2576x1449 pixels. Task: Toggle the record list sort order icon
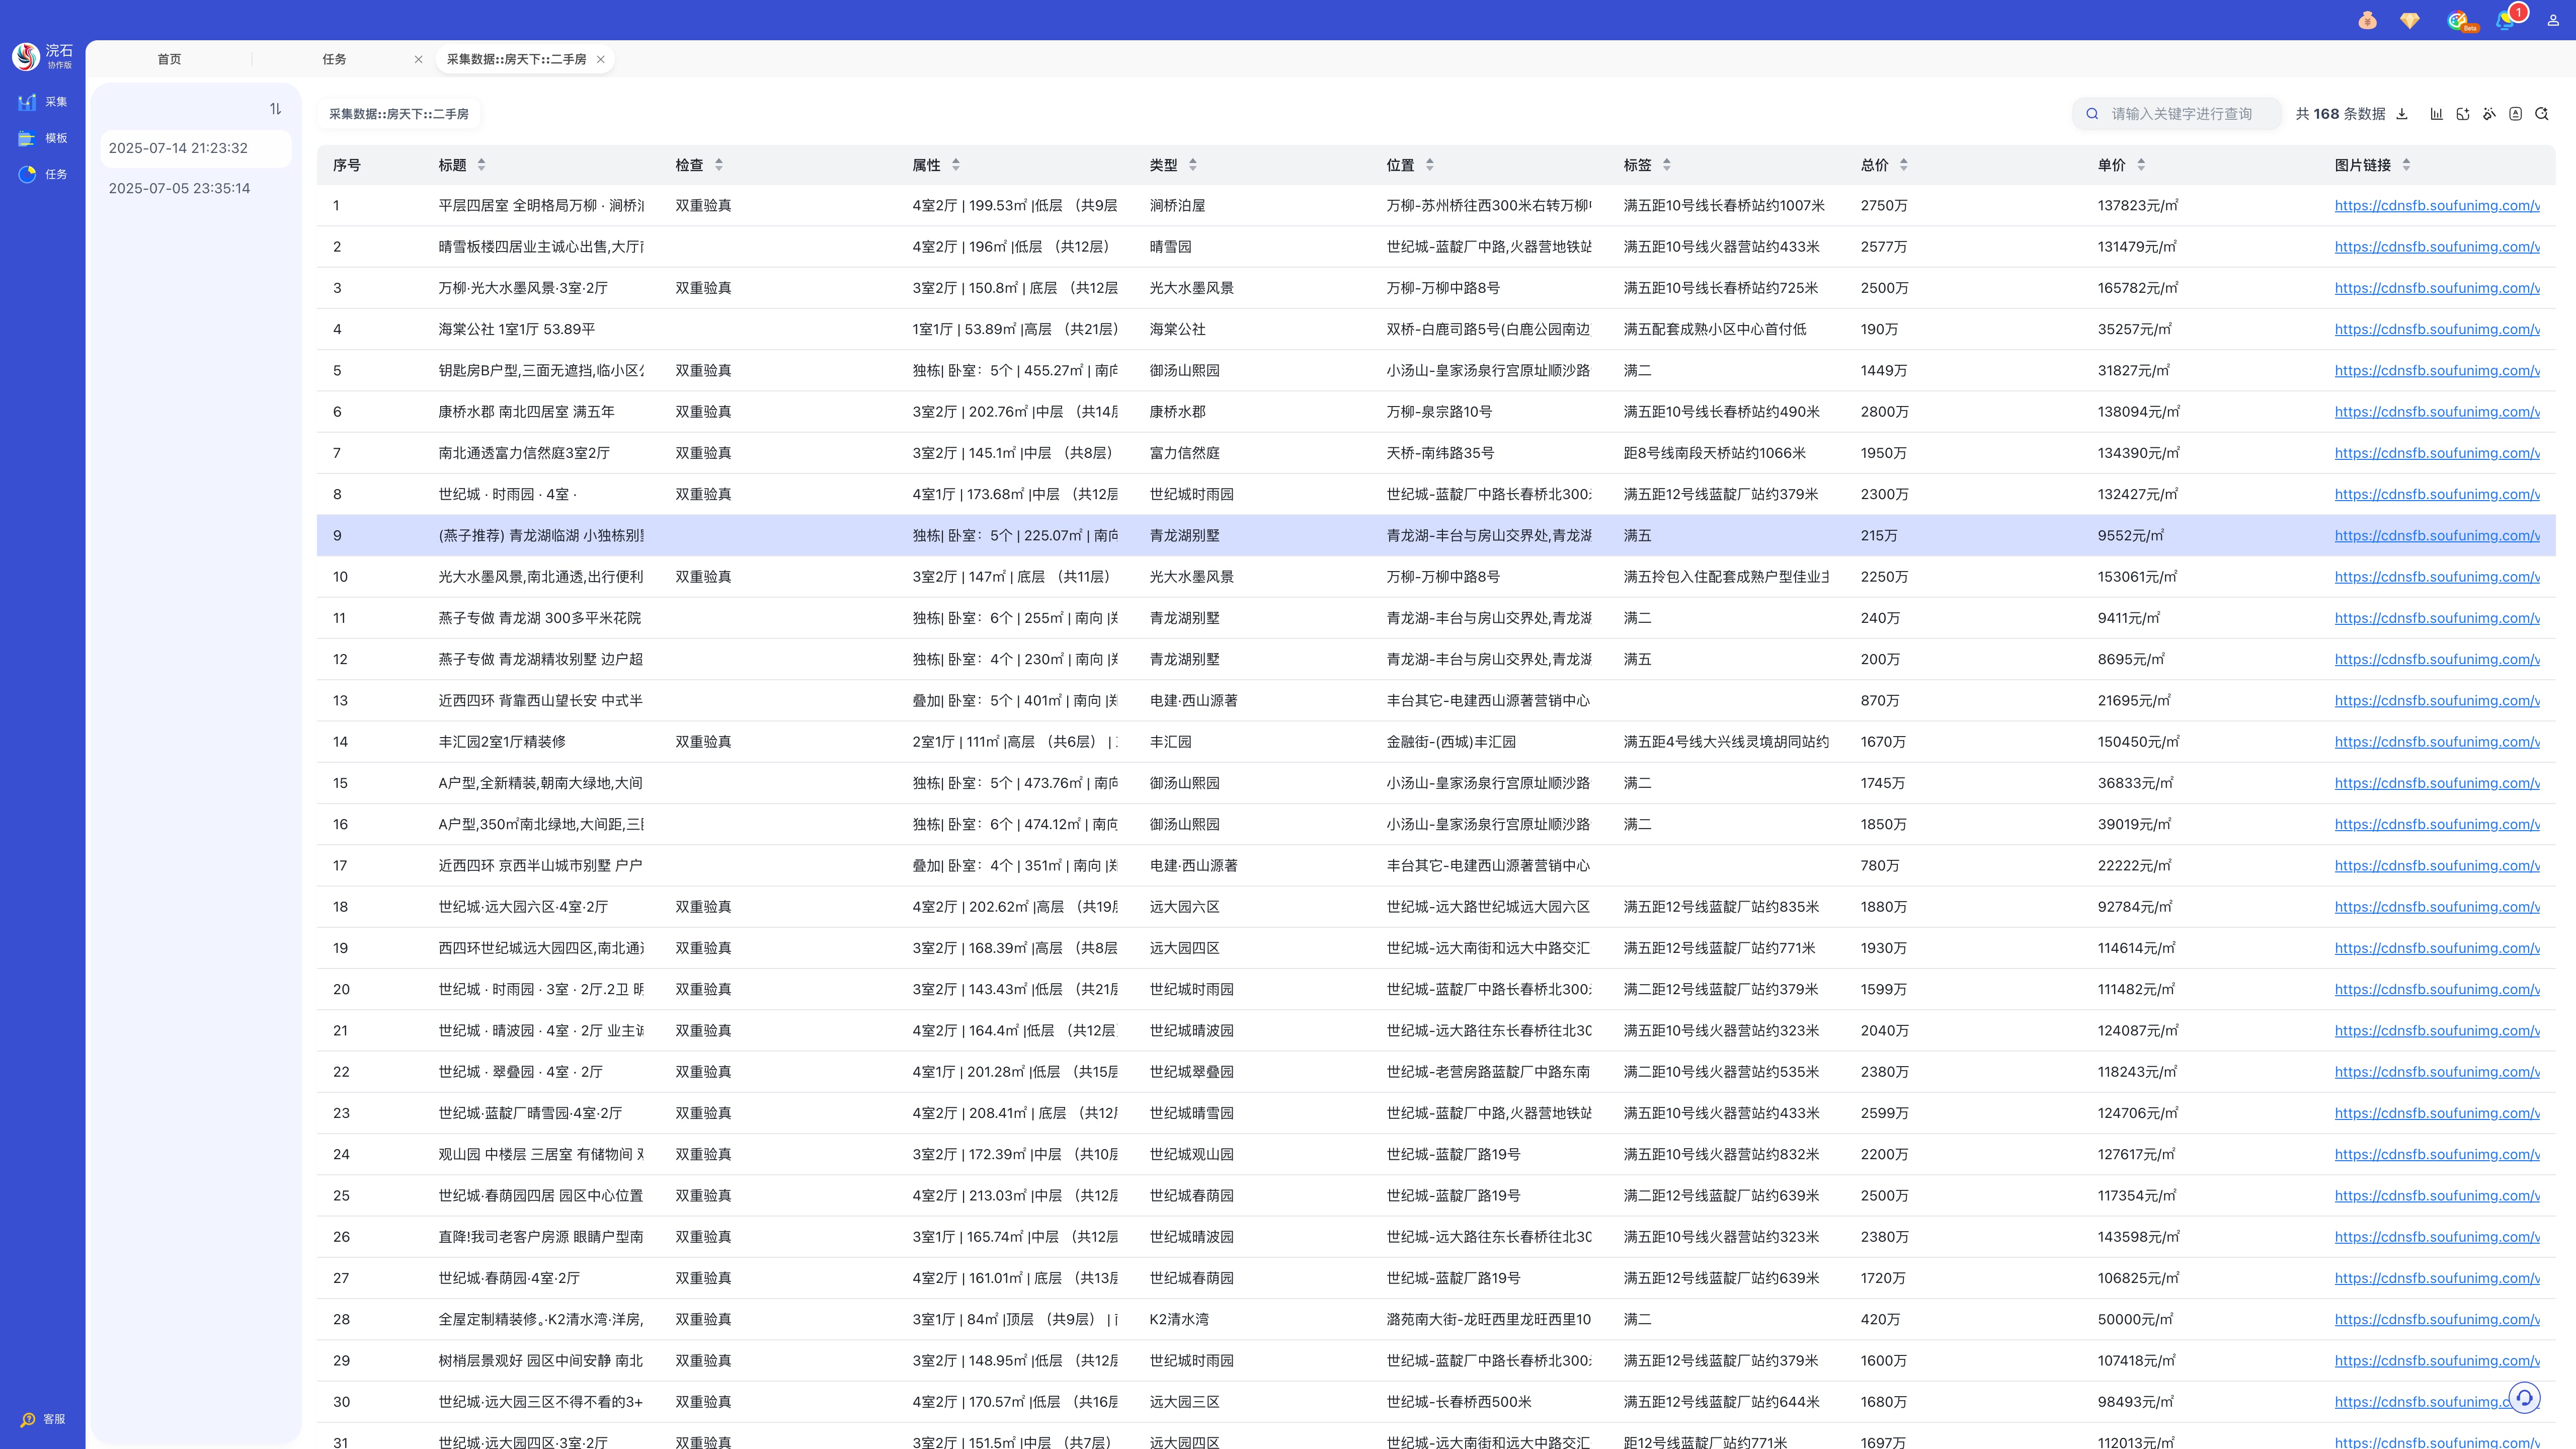[x=275, y=109]
